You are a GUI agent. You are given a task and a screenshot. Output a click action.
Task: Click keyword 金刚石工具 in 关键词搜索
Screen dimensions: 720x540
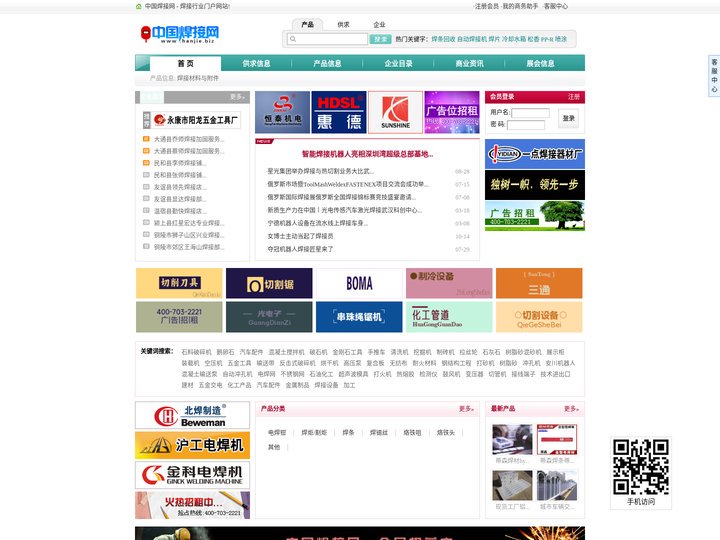tap(348, 352)
